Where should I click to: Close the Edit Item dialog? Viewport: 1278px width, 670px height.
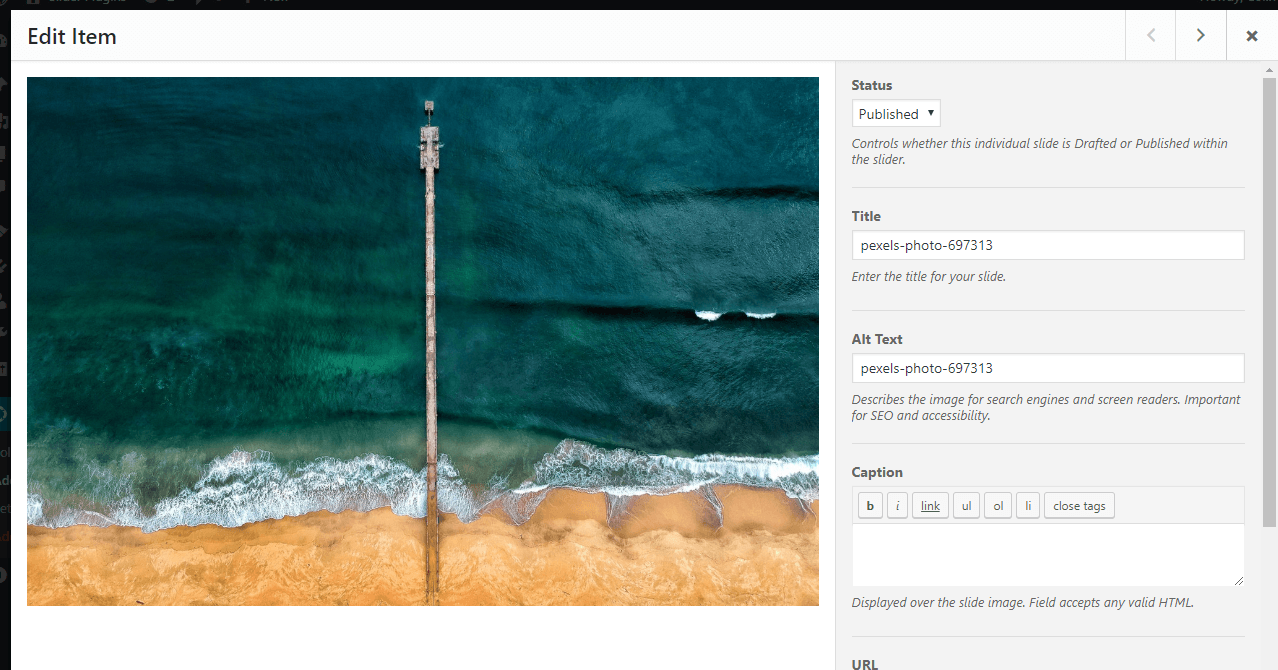1251,36
